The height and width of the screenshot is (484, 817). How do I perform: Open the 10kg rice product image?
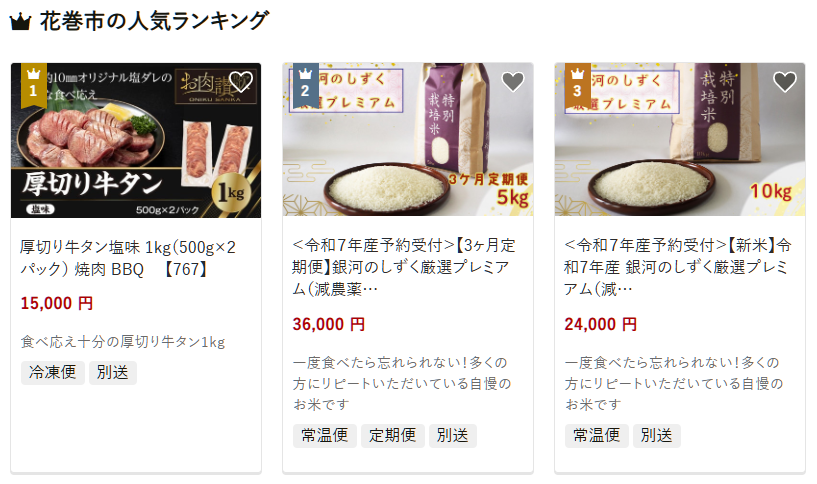680,140
